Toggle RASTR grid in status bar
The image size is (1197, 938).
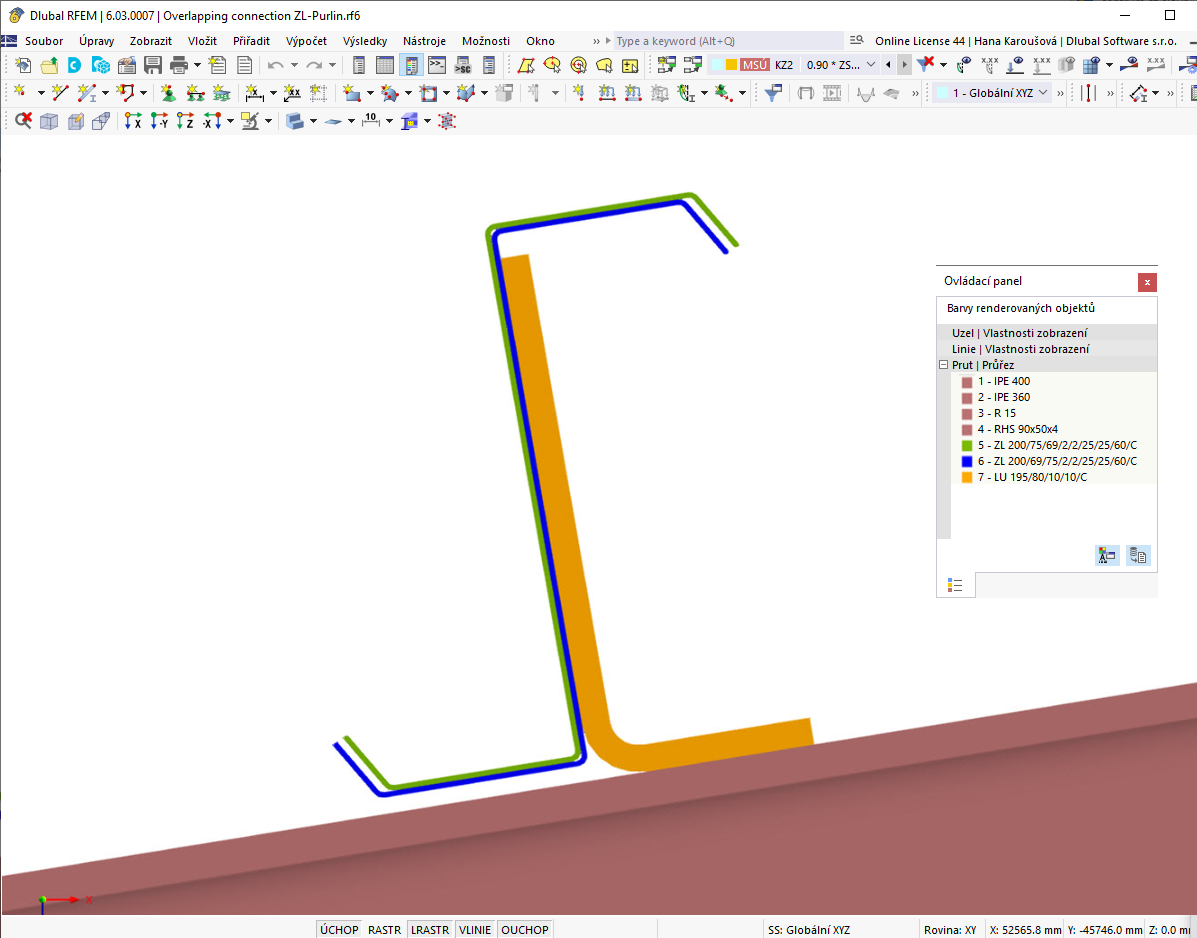[384, 930]
